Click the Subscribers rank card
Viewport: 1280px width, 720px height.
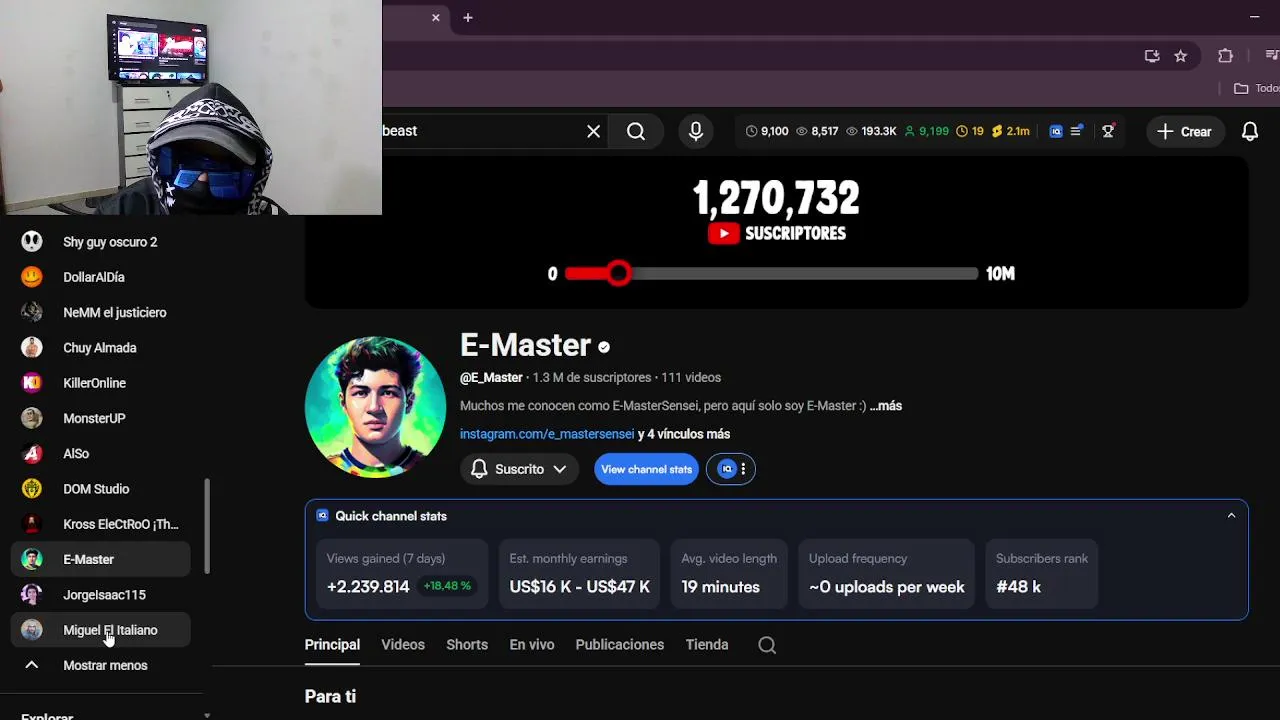[1042, 574]
